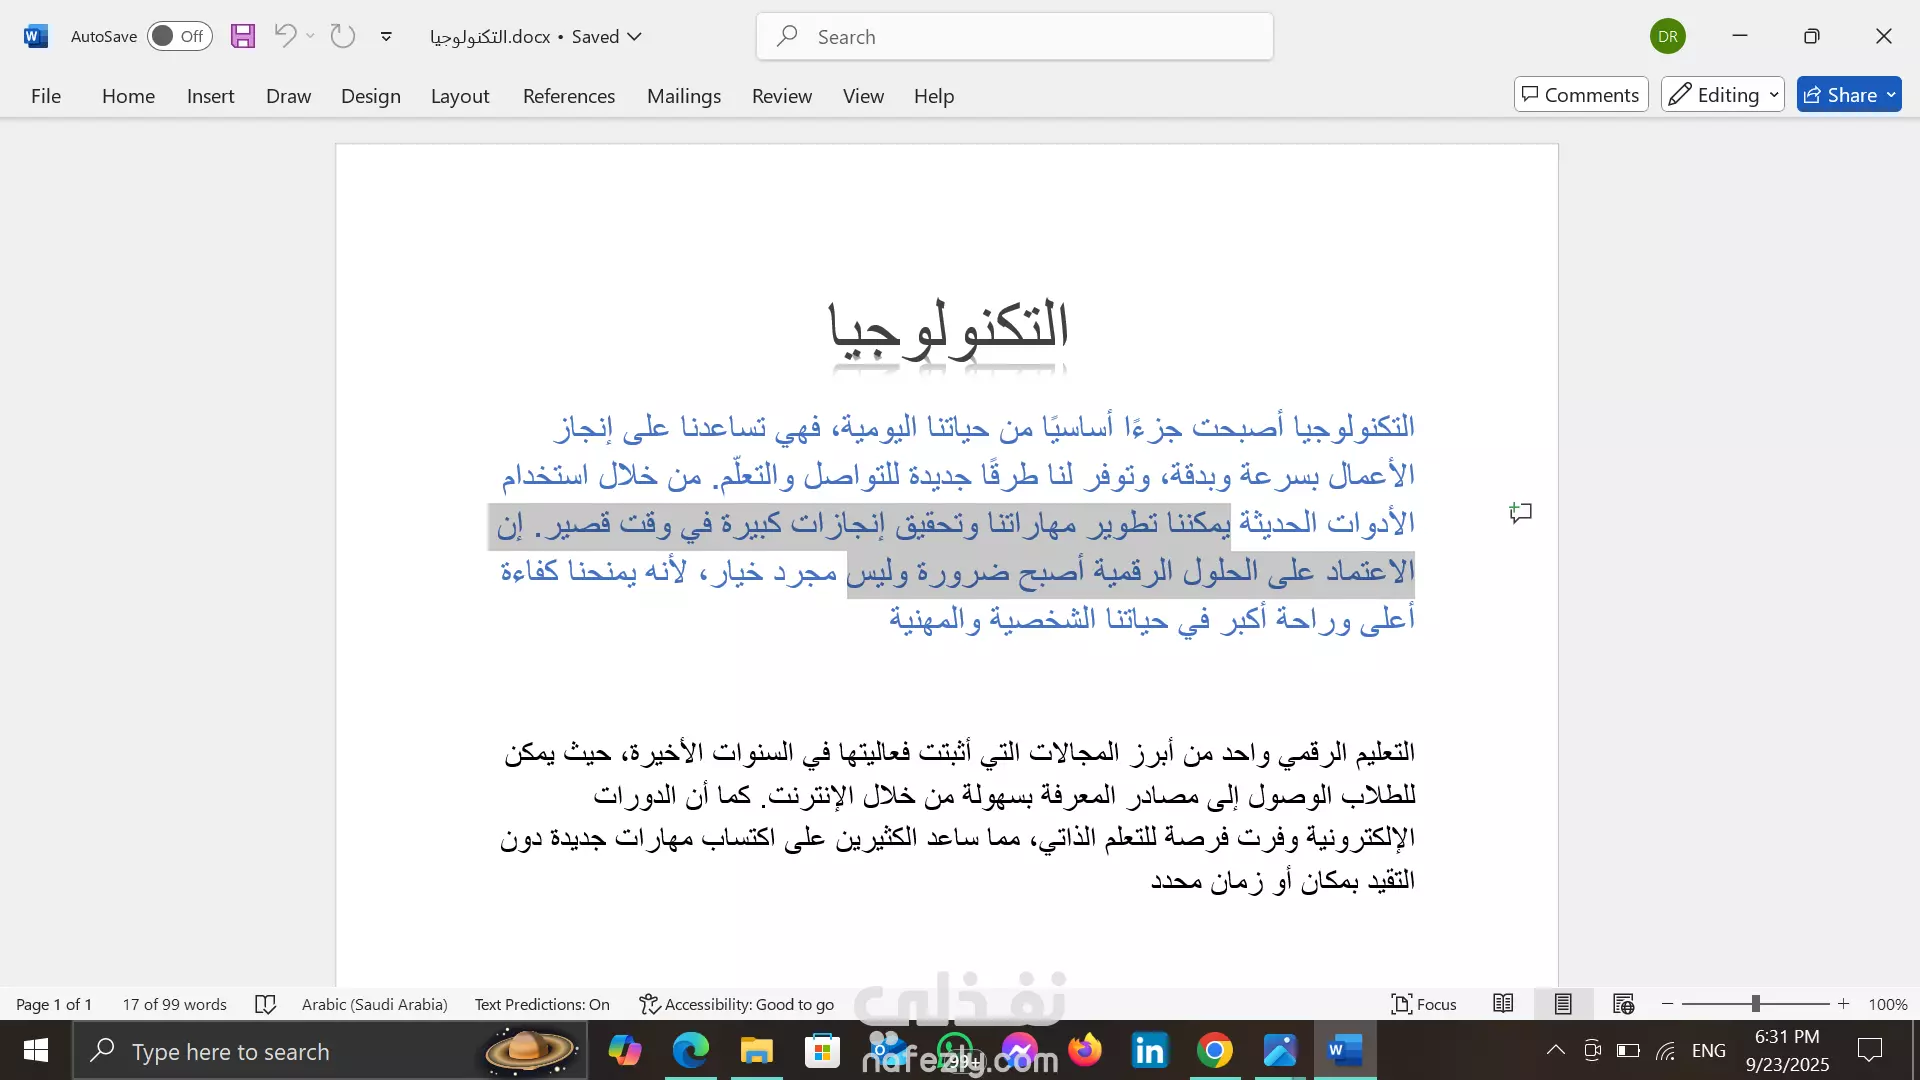Click the Save icon in title bar
Viewport: 1920px width, 1080px height.
point(243,37)
